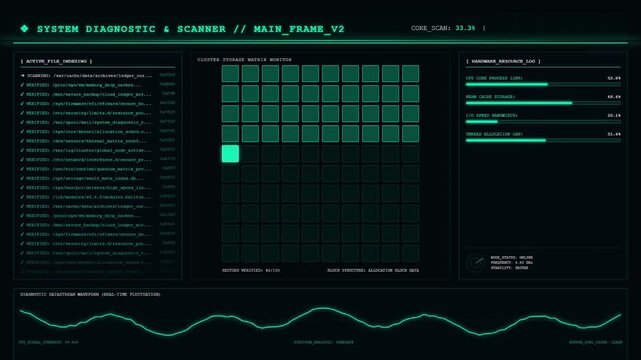Image resolution: width=641 pixels, height=360 pixels.
Task: Click the VRAM cache storage percentage value
Action: tap(614, 97)
